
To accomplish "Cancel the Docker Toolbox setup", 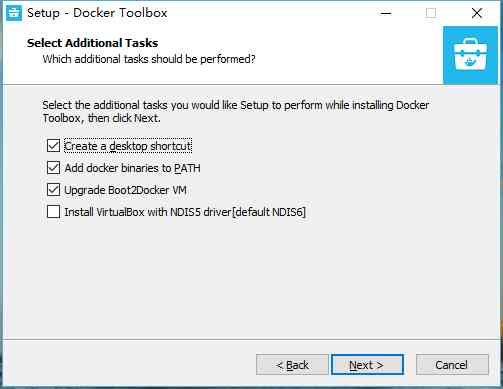I will click(452, 365).
